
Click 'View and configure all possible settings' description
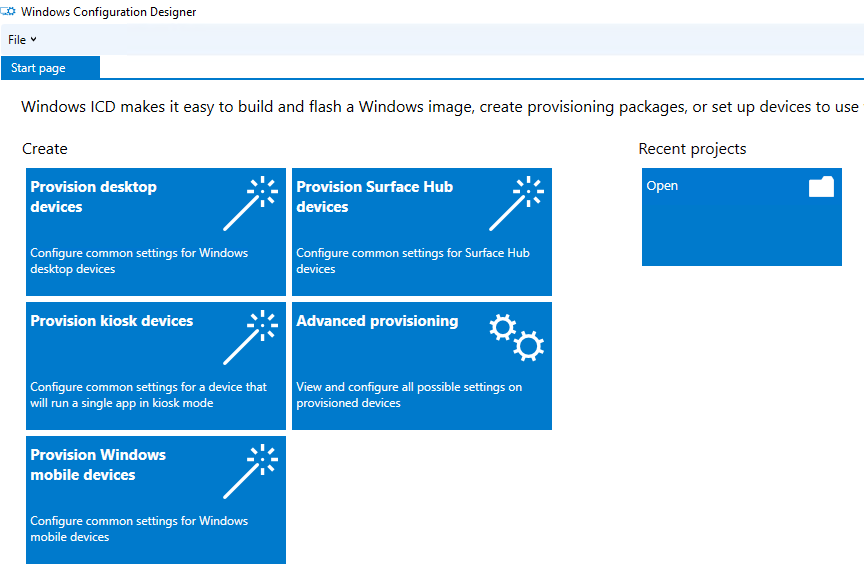coord(409,395)
